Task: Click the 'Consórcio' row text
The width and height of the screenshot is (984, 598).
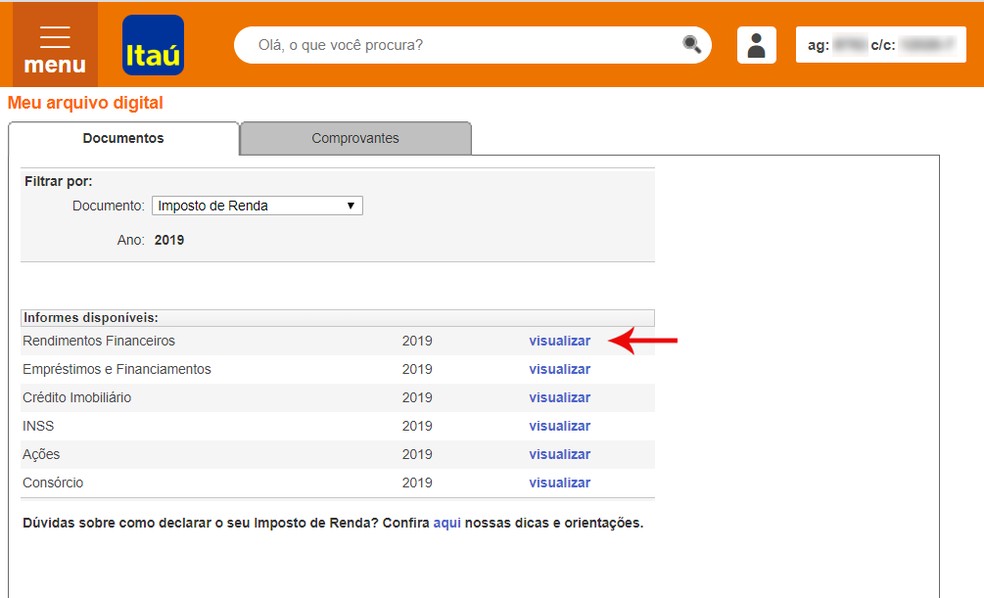Action: click(x=53, y=483)
